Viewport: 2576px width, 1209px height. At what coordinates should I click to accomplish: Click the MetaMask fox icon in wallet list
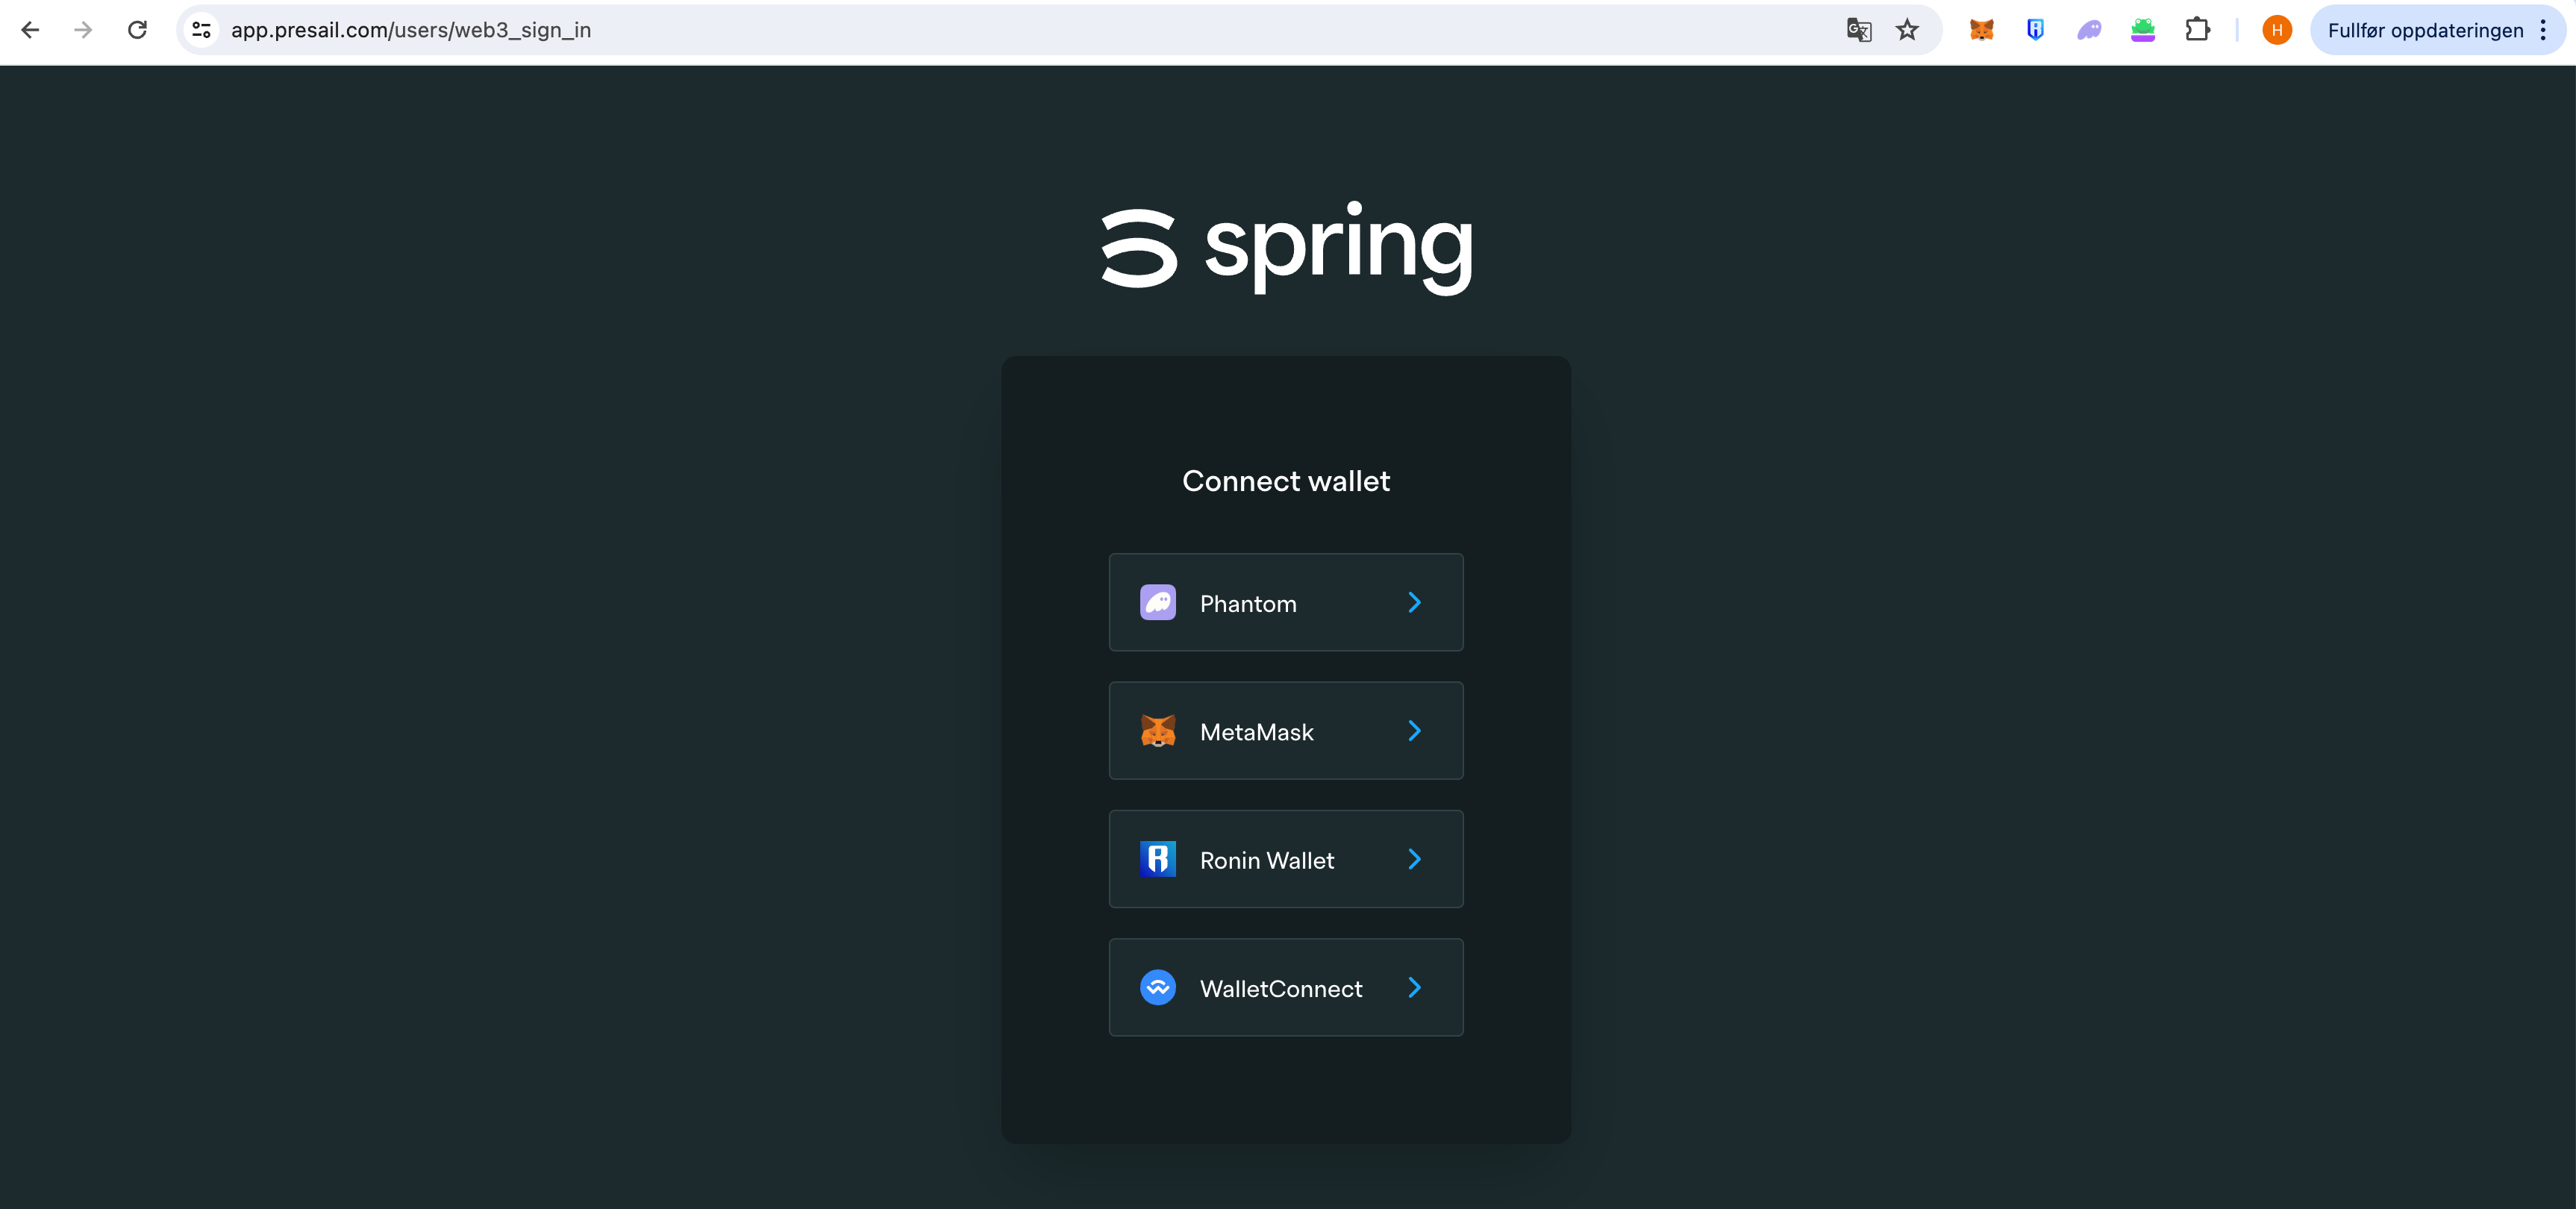(x=1158, y=731)
